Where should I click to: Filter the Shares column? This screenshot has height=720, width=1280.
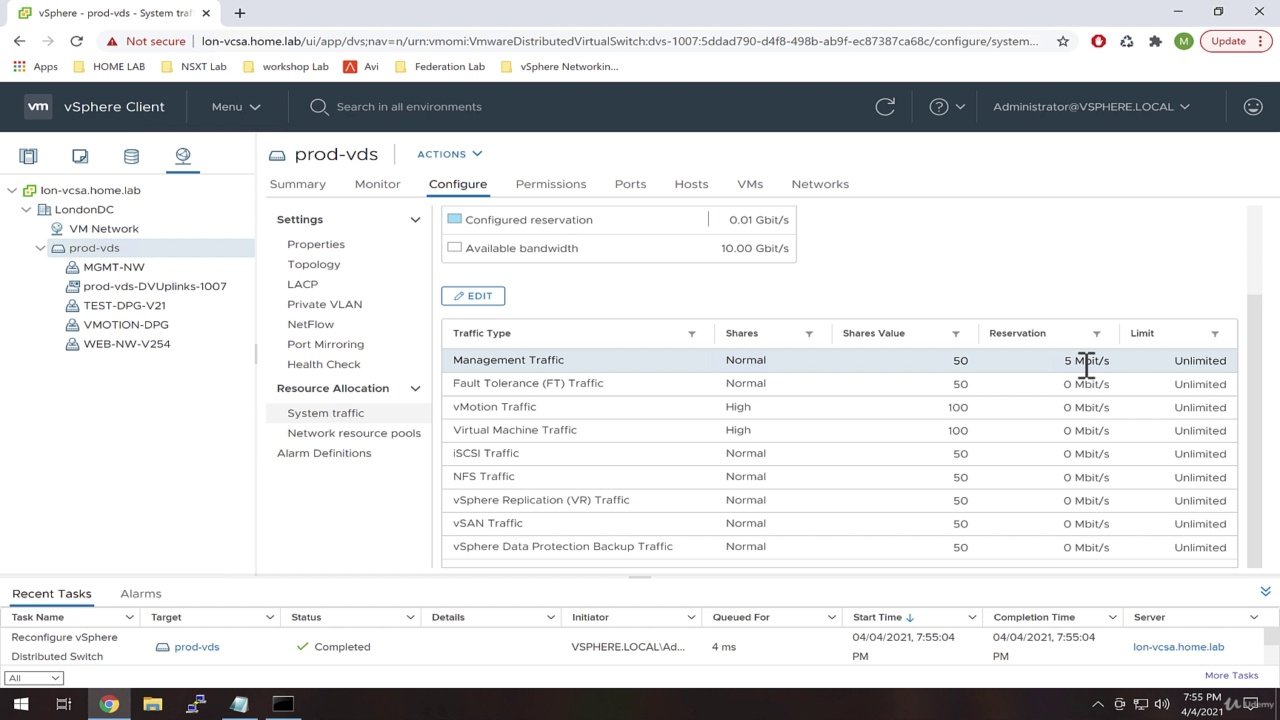click(809, 334)
